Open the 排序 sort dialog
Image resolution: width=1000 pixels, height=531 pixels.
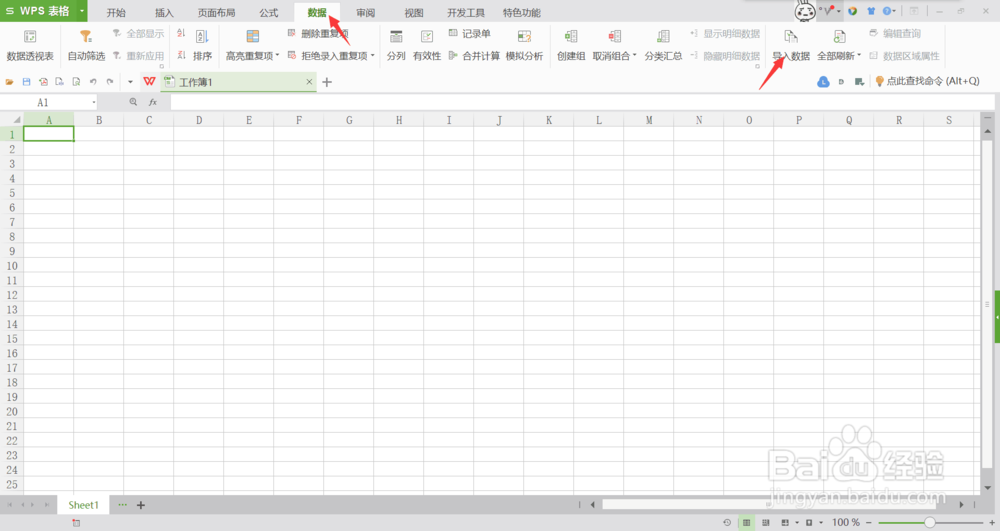[x=202, y=45]
